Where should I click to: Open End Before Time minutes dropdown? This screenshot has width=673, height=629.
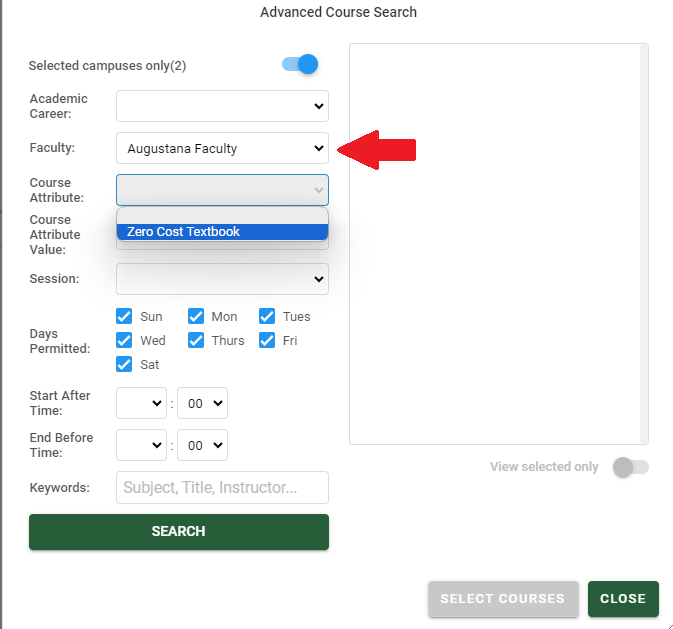[x=203, y=445]
